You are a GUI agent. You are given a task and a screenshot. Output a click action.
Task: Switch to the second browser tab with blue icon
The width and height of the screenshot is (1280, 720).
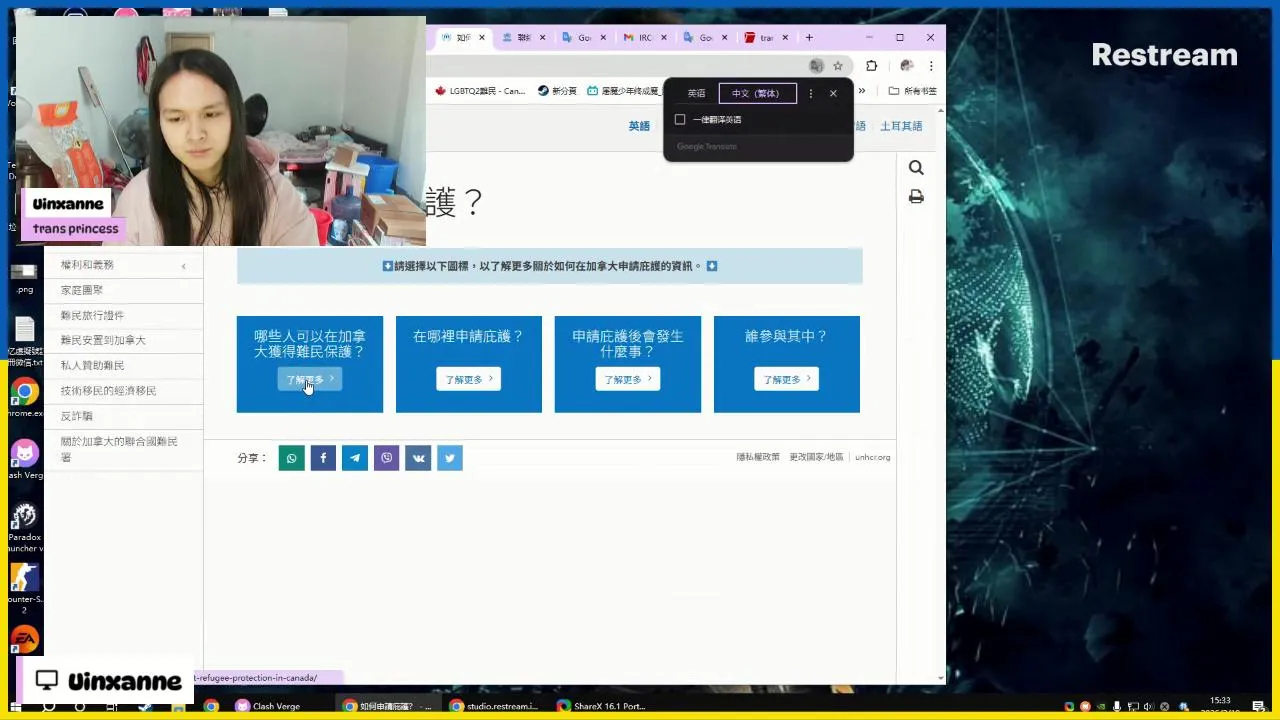(523, 38)
